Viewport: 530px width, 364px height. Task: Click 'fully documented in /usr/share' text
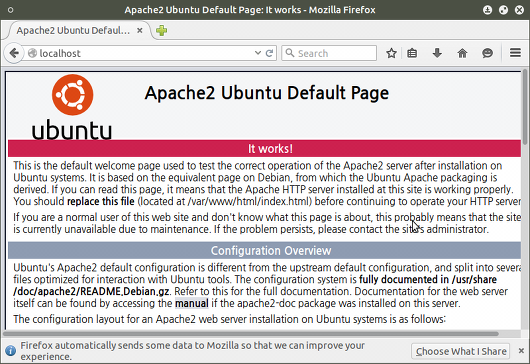(428, 280)
